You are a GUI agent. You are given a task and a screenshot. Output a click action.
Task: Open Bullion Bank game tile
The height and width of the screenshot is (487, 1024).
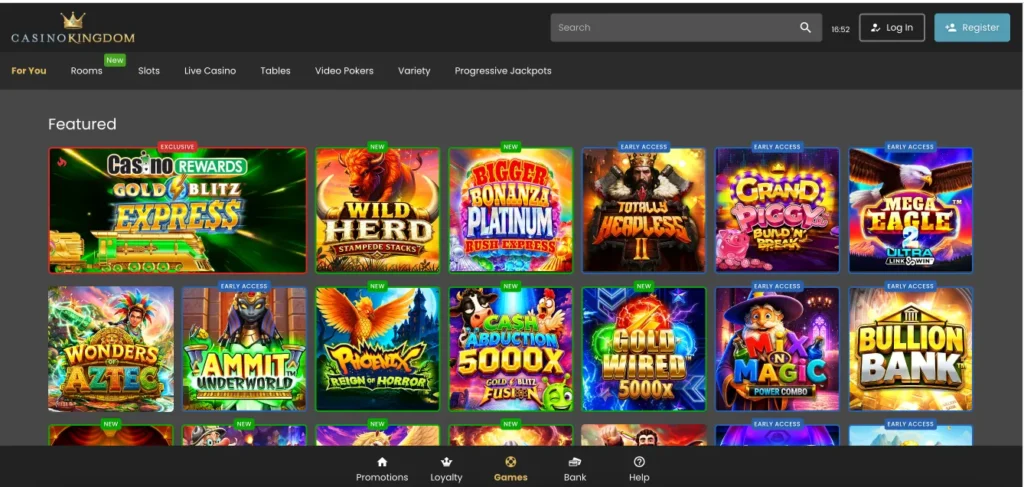pos(910,349)
